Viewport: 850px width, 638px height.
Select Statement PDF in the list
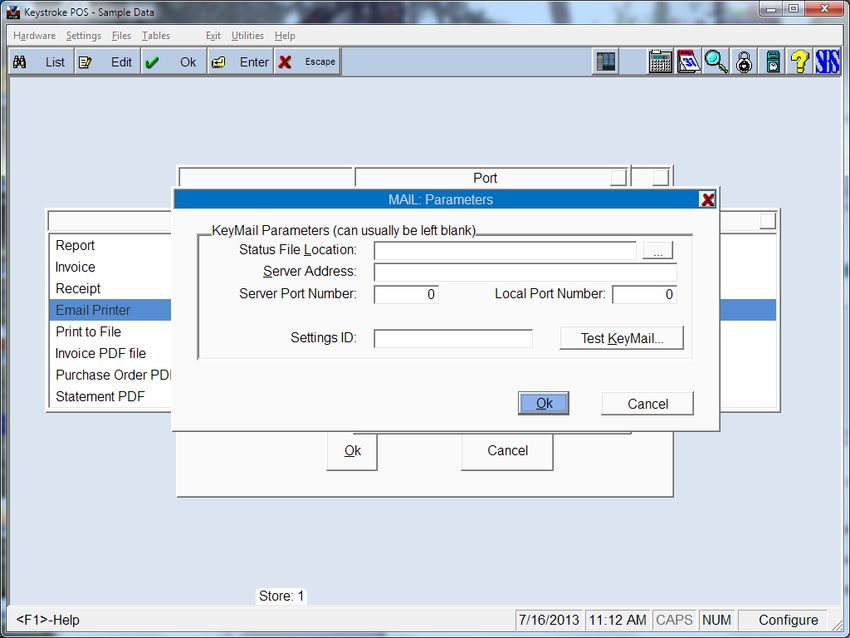[x=111, y=397]
